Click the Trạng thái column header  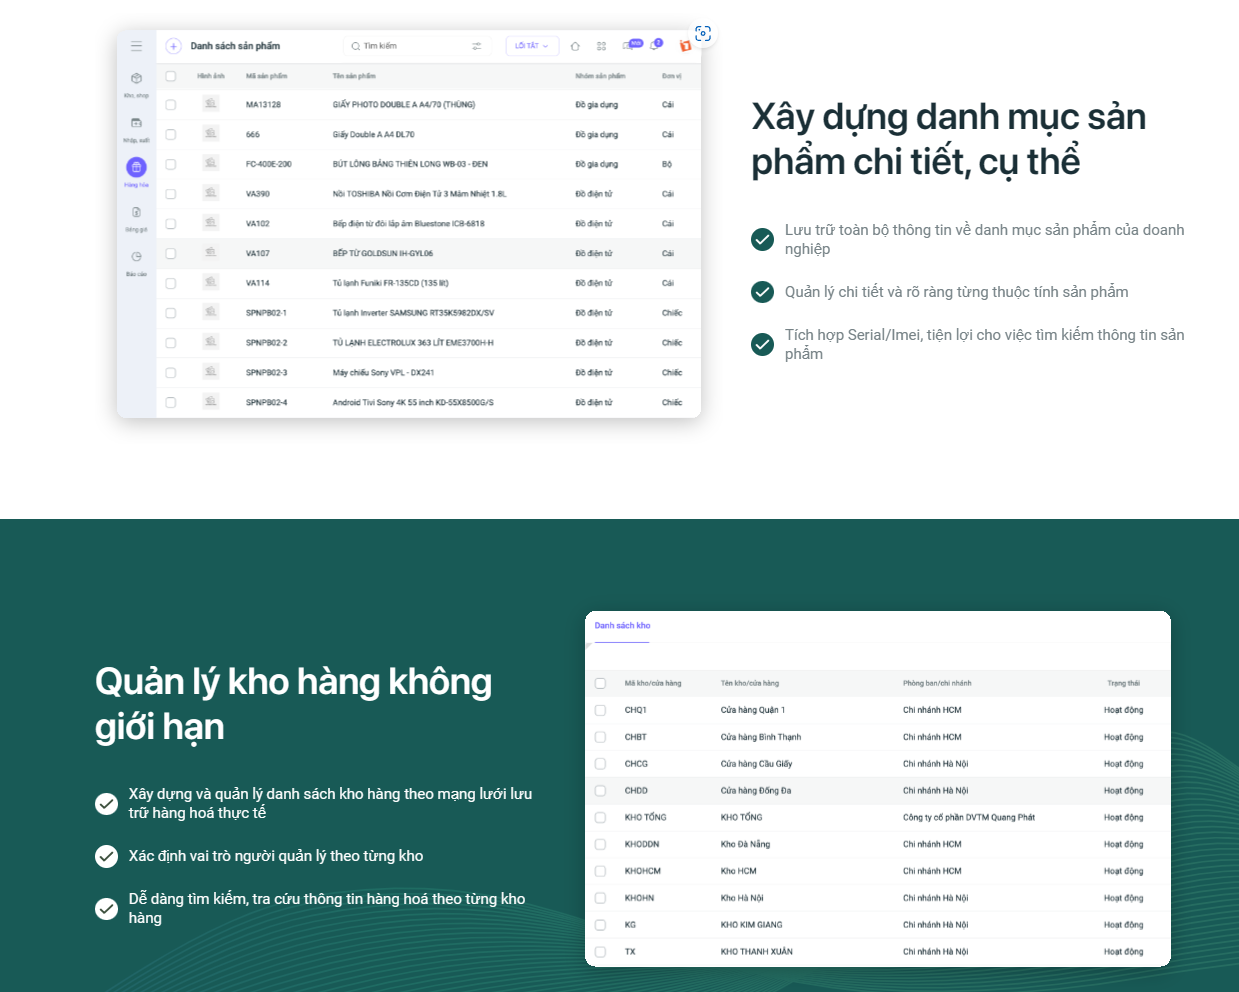click(x=1123, y=684)
